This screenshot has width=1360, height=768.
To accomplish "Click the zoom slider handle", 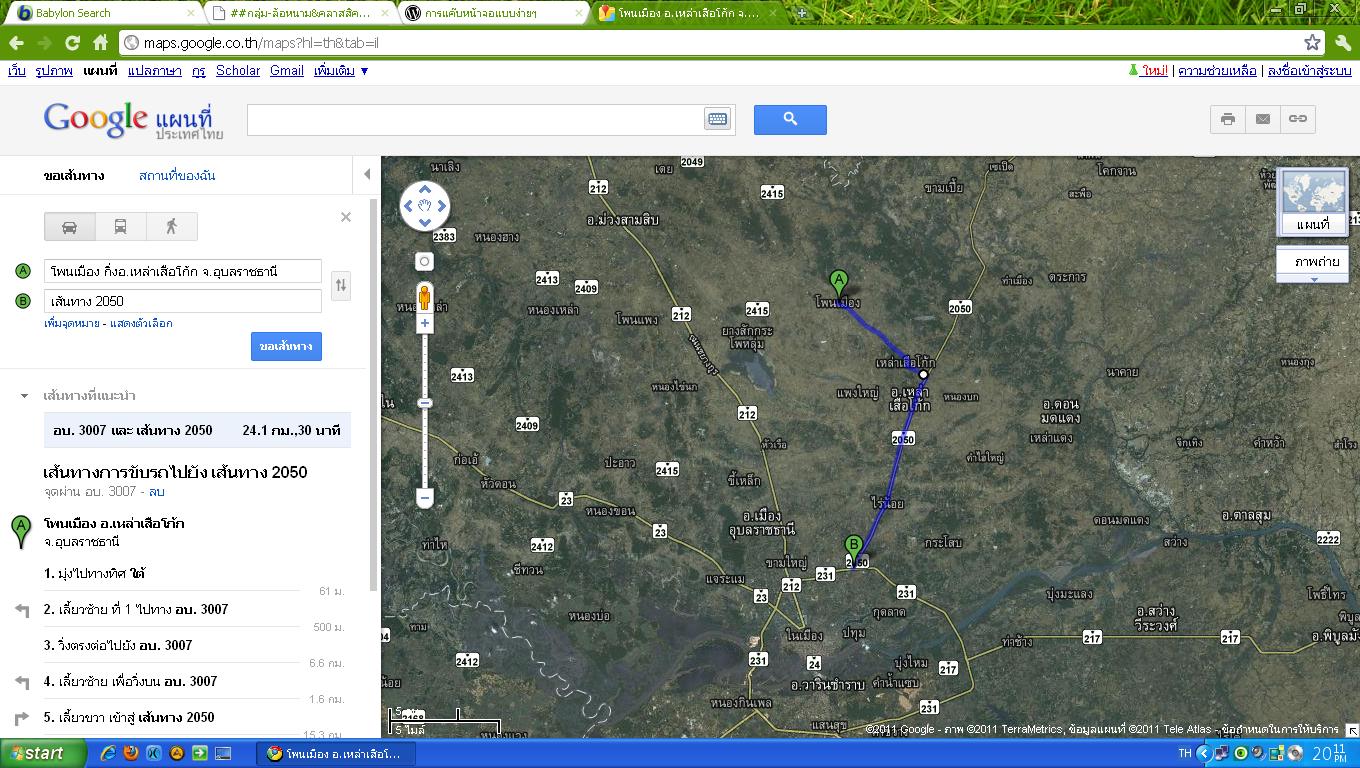I will click(425, 403).
